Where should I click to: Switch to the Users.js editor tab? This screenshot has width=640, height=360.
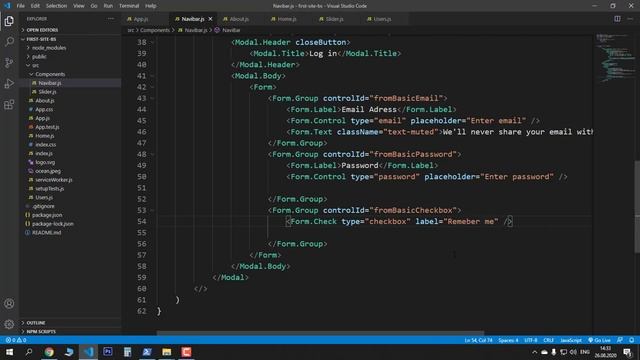click(382, 19)
